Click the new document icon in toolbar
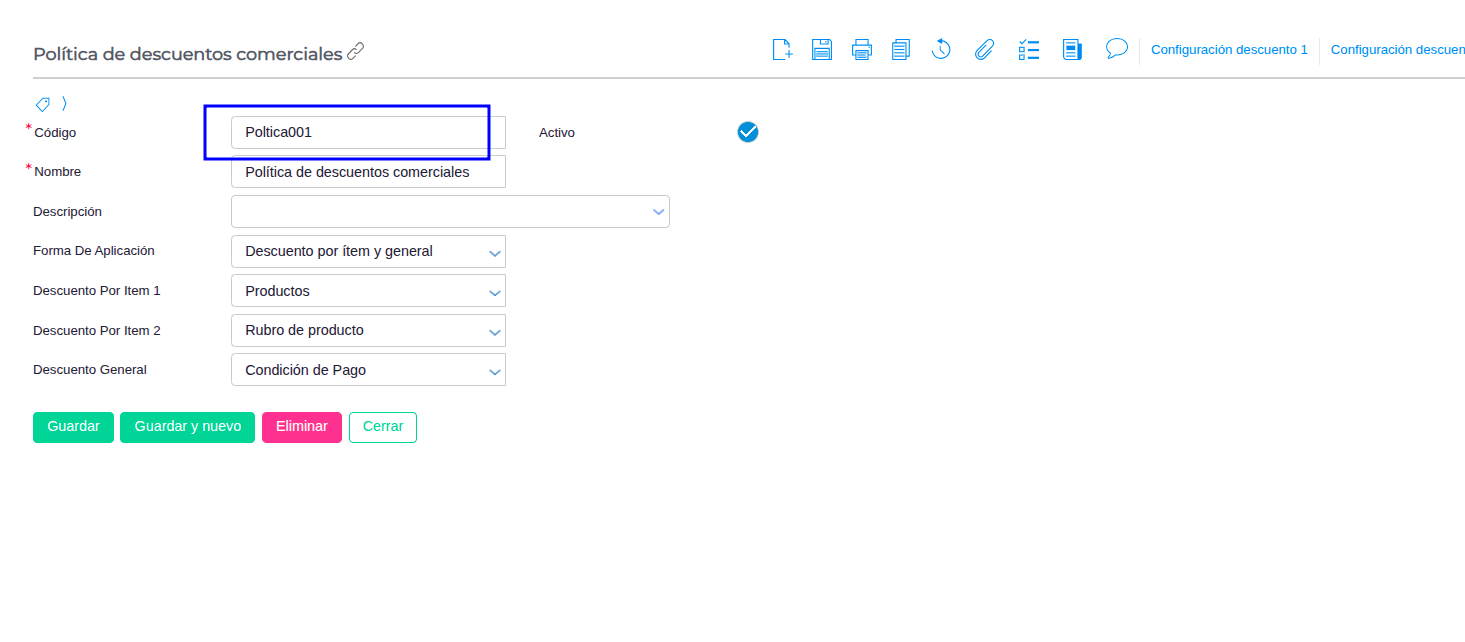The height and width of the screenshot is (642, 1465). coord(782,50)
